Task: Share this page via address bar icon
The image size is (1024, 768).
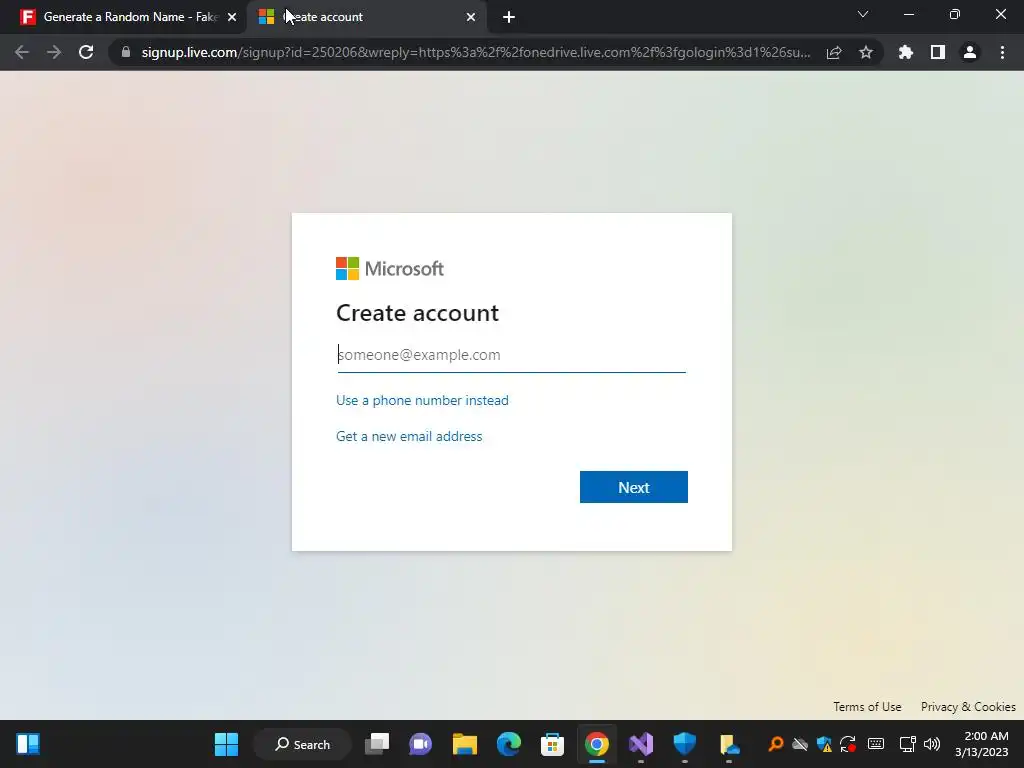Action: [x=834, y=53]
